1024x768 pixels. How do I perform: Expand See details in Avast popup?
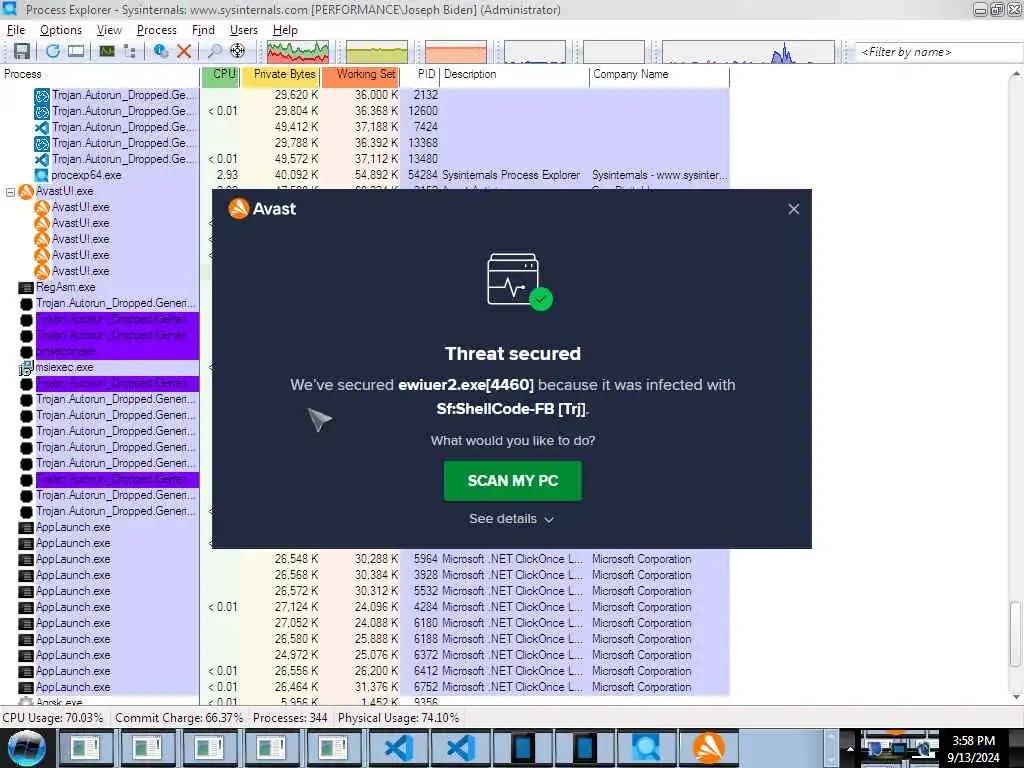511,519
